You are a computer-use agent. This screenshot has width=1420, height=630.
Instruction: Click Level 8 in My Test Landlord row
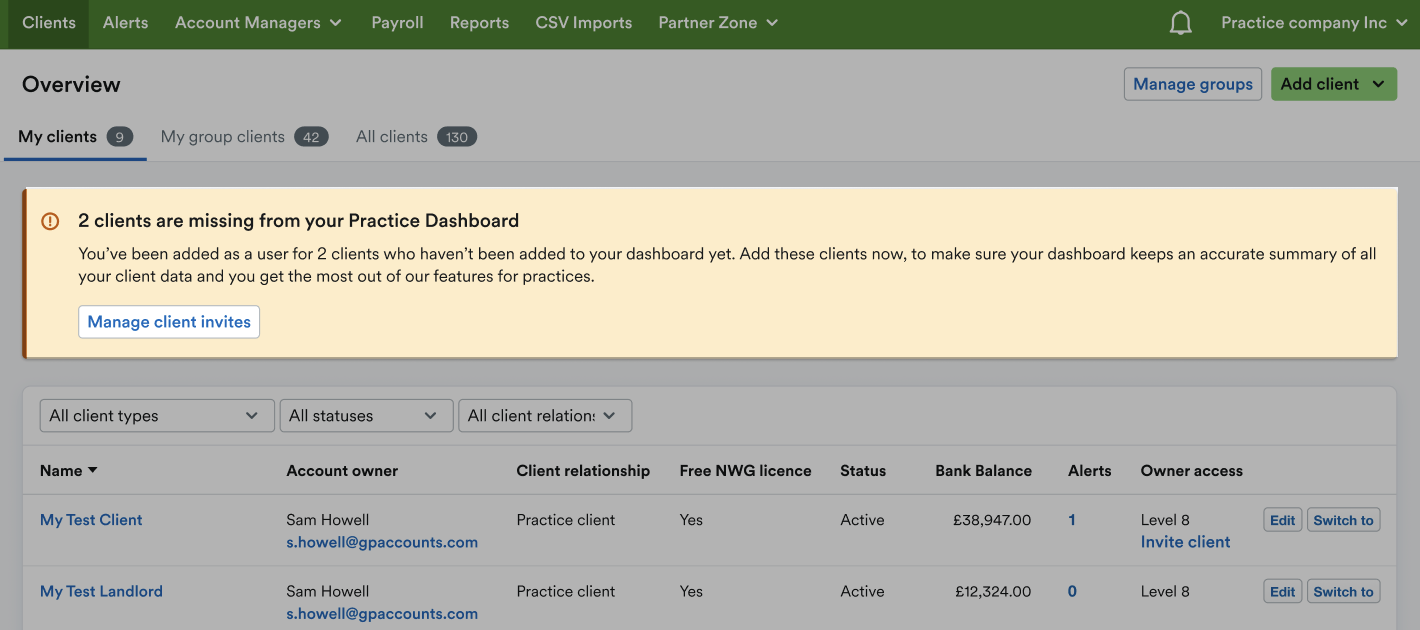pos(1165,592)
